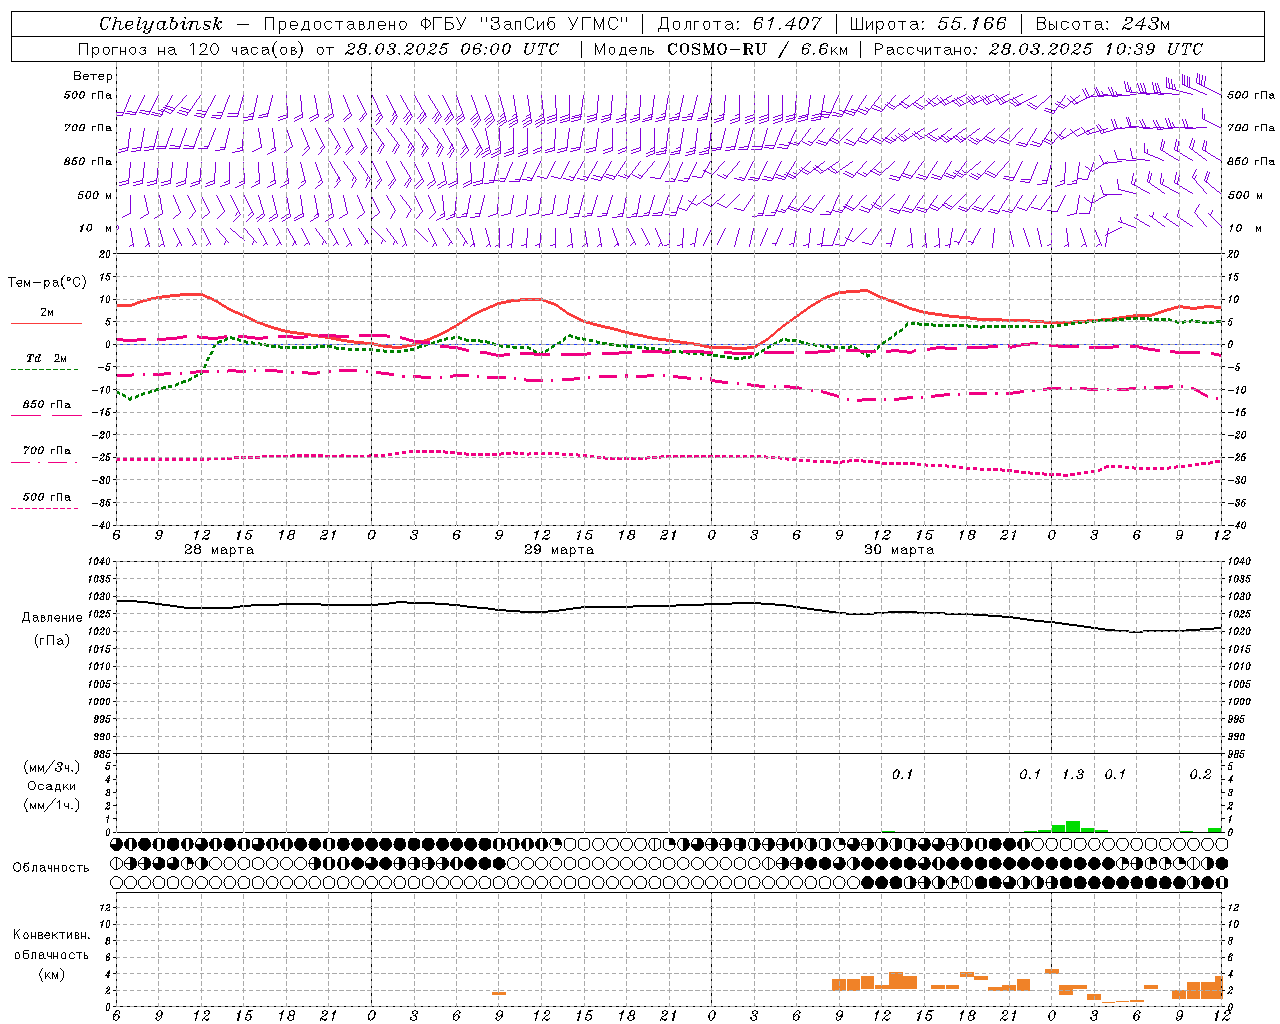Viewport: 1280px width, 1024px height.
Task: Click the 700 гПа temperature legend entry
Action: point(47,451)
